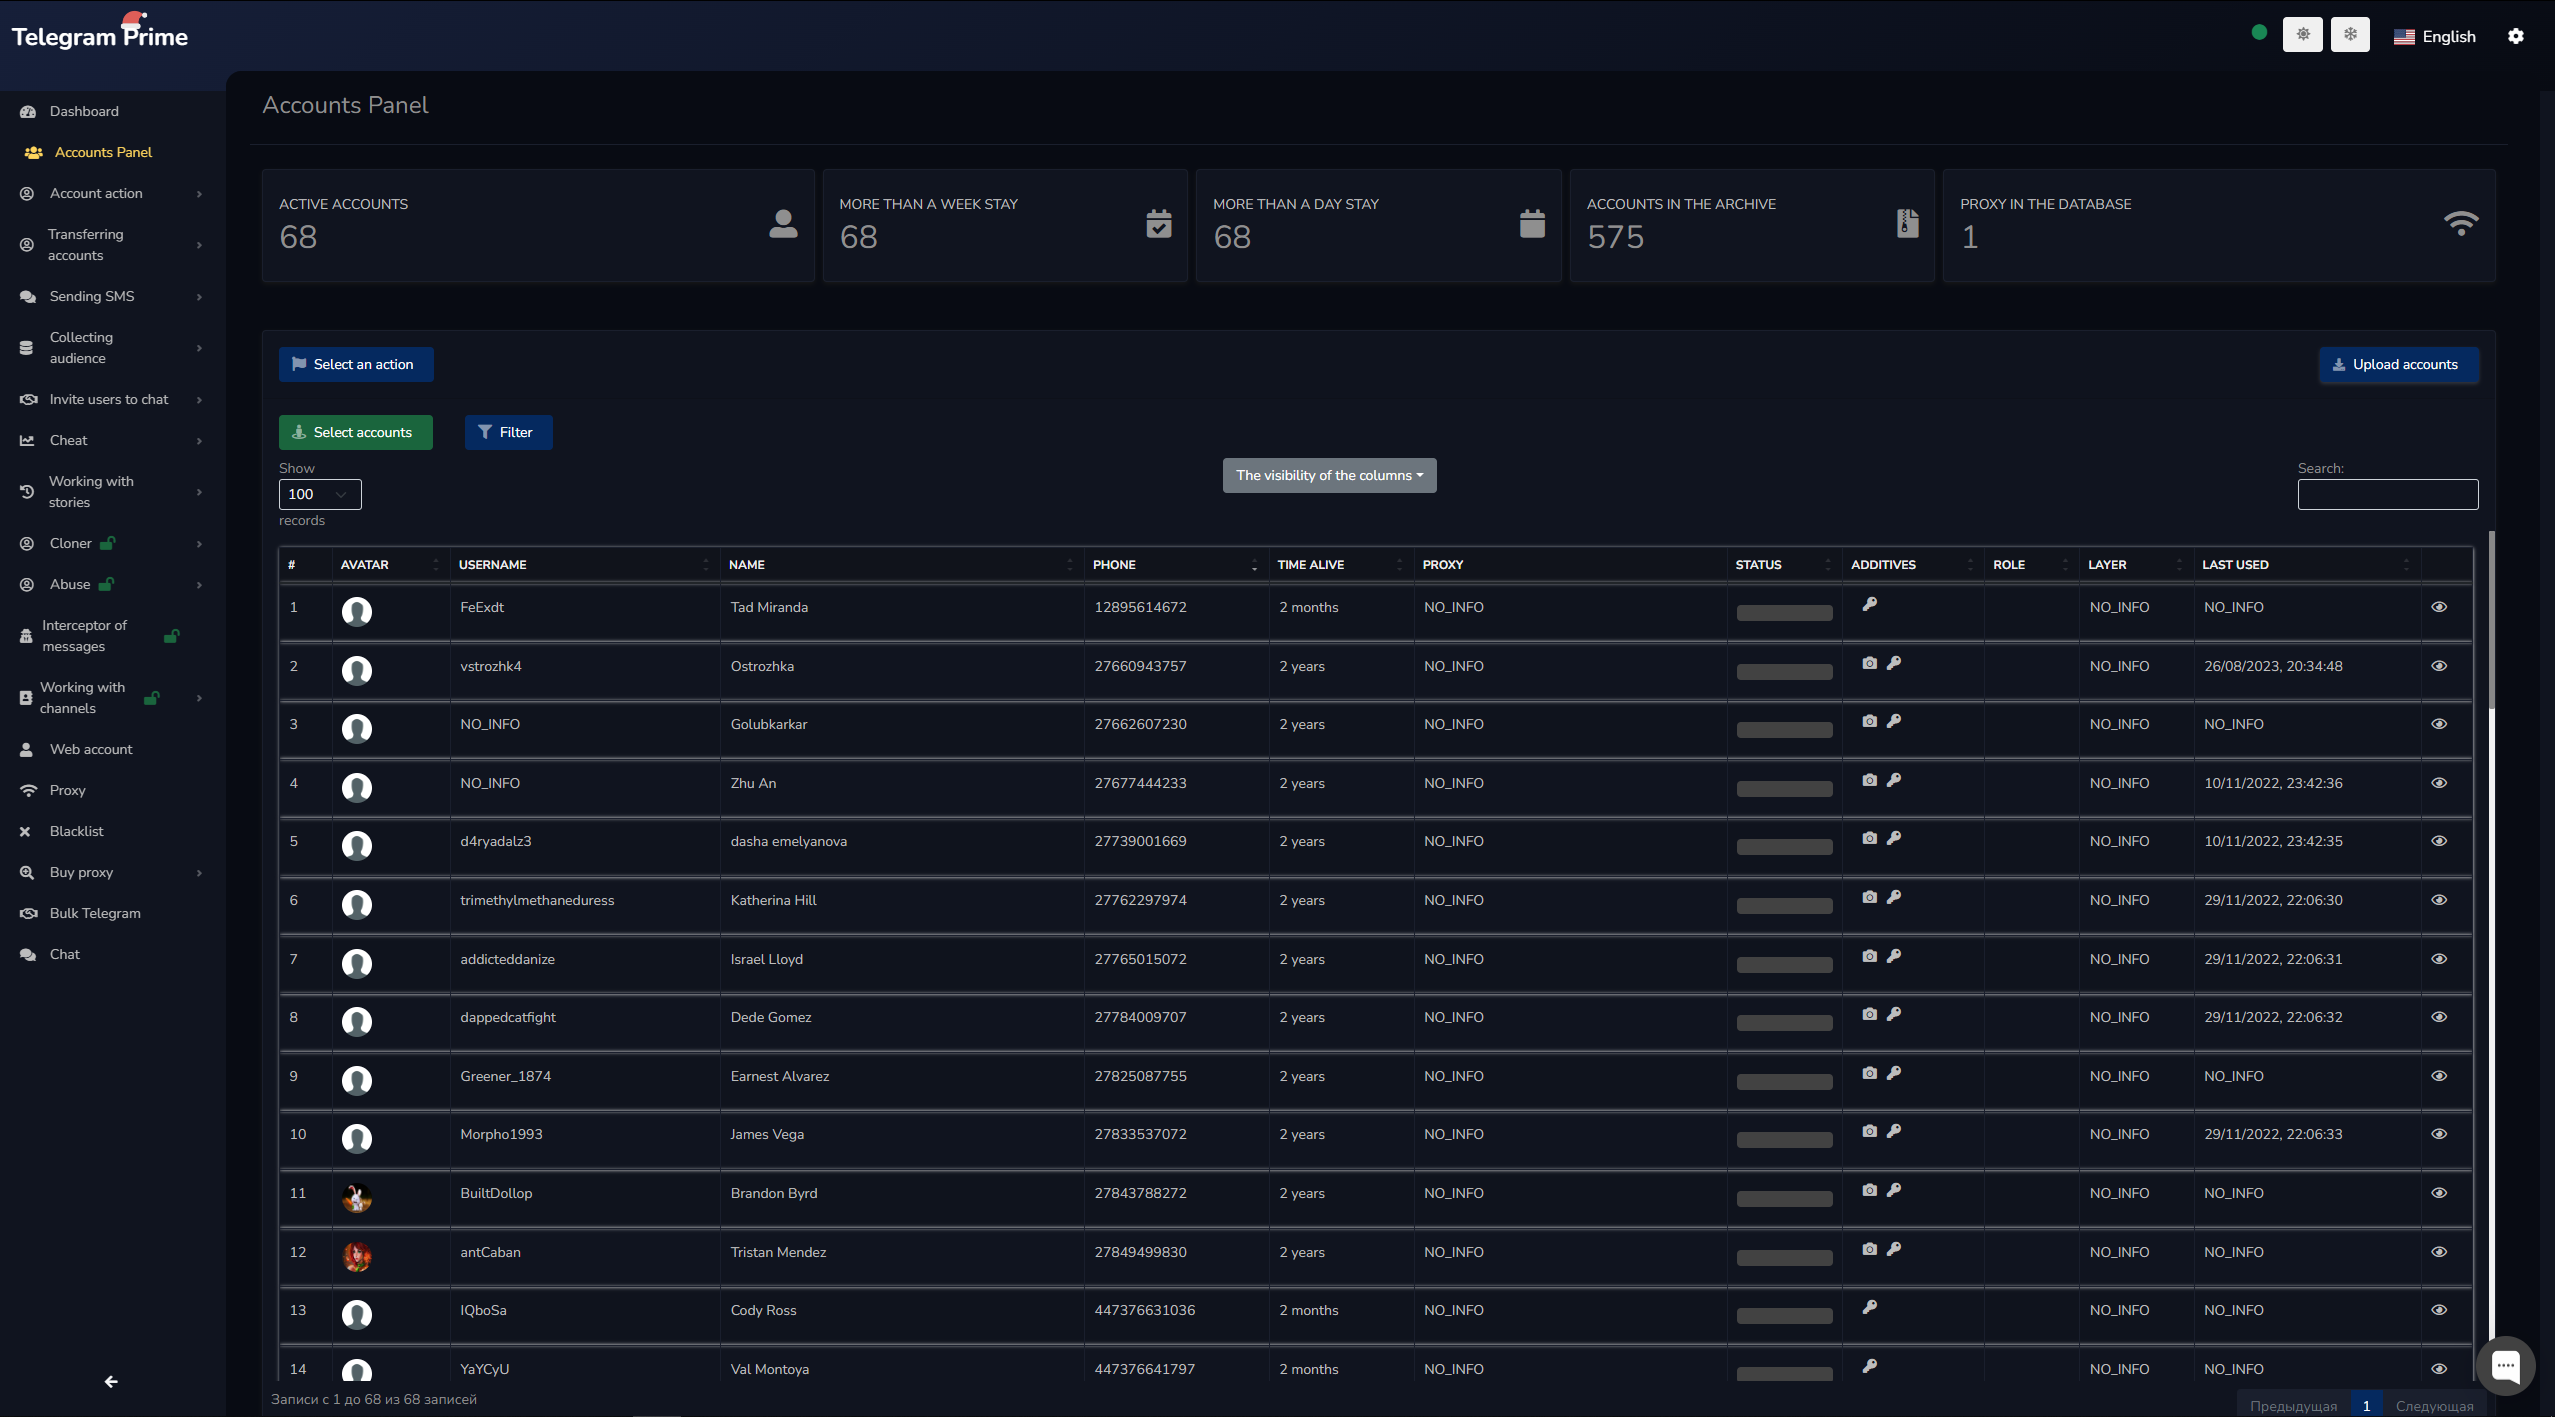Click the Upload accounts button
The image size is (2555, 1417).
(x=2399, y=364)
